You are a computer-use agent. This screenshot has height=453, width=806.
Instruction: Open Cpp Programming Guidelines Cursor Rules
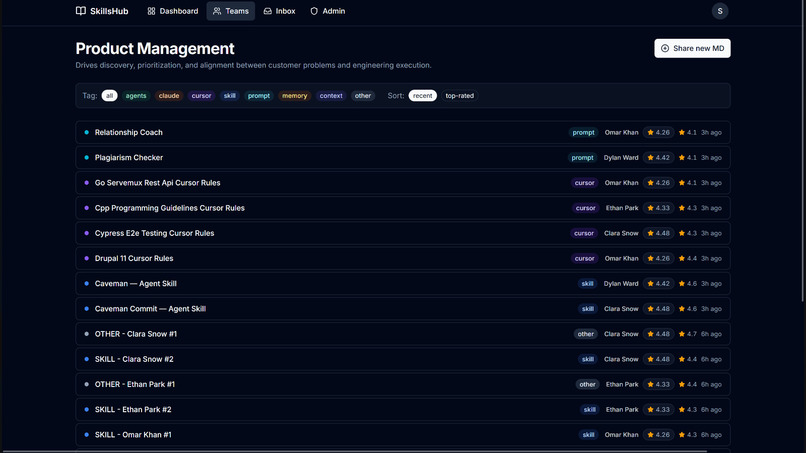403,208
